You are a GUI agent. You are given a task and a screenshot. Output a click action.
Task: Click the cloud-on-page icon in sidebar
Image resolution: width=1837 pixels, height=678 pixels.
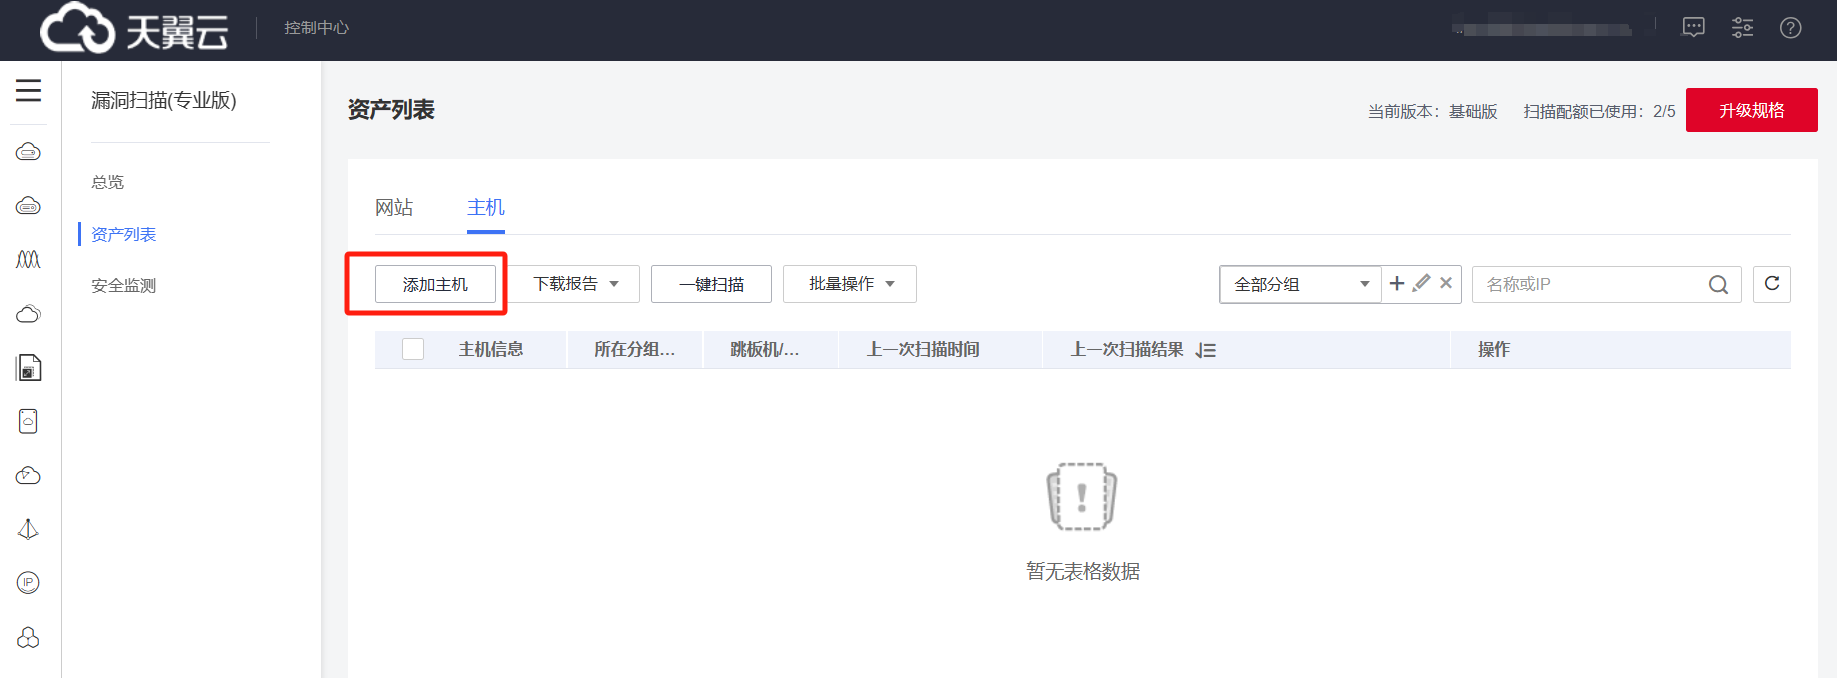tap(28, 421)
